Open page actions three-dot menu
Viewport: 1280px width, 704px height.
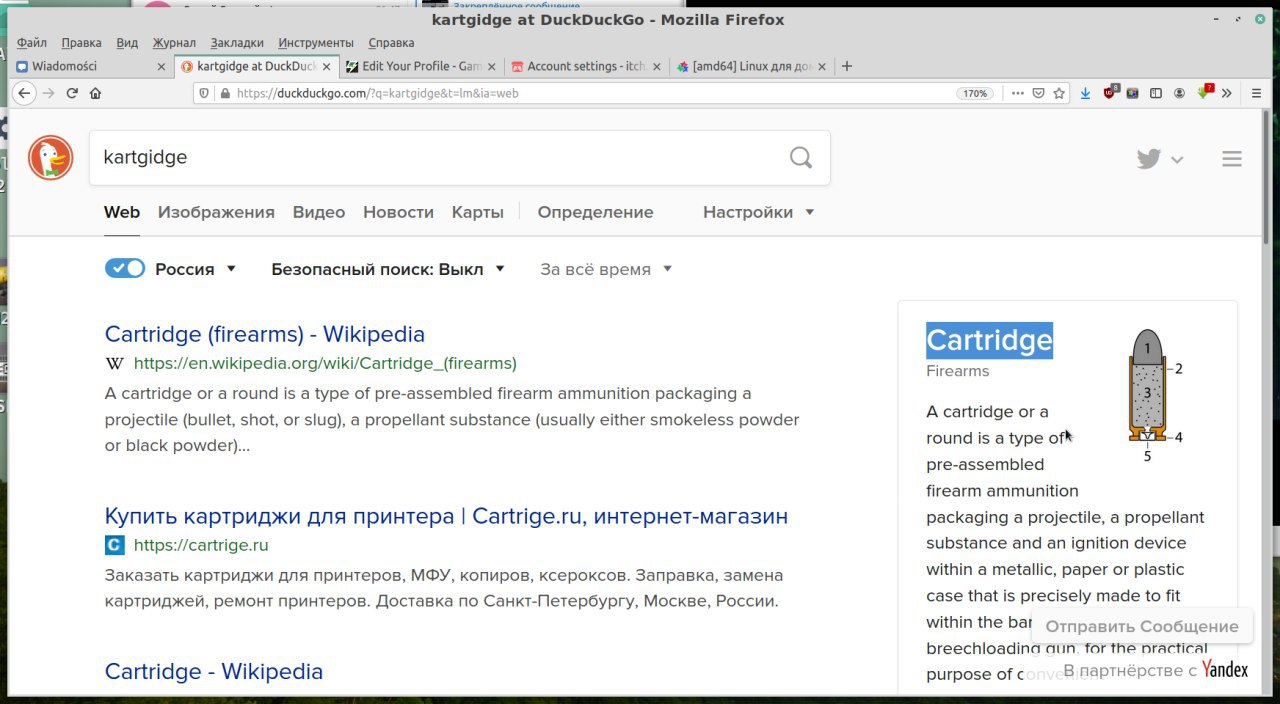point(1018,93)
